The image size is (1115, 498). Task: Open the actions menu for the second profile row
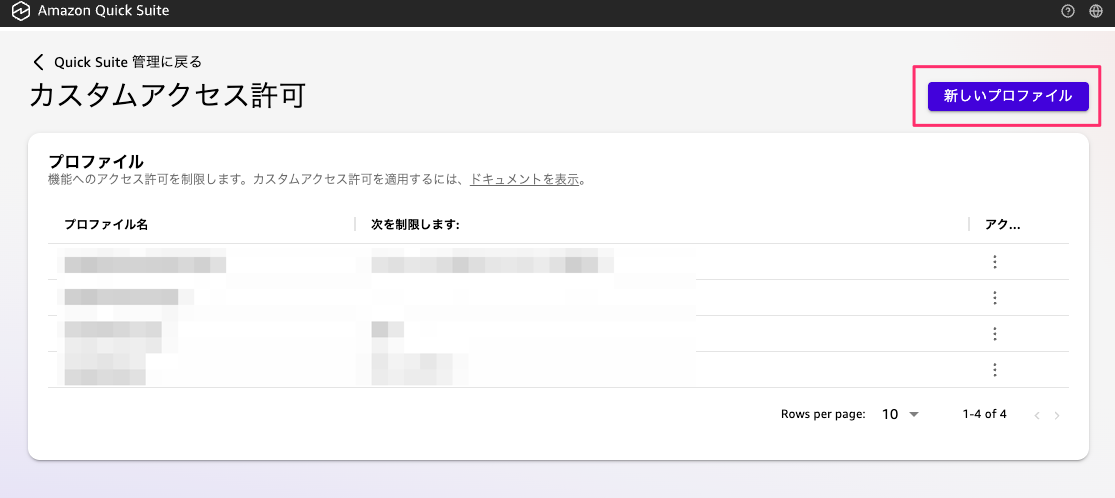tap(994, 298)
